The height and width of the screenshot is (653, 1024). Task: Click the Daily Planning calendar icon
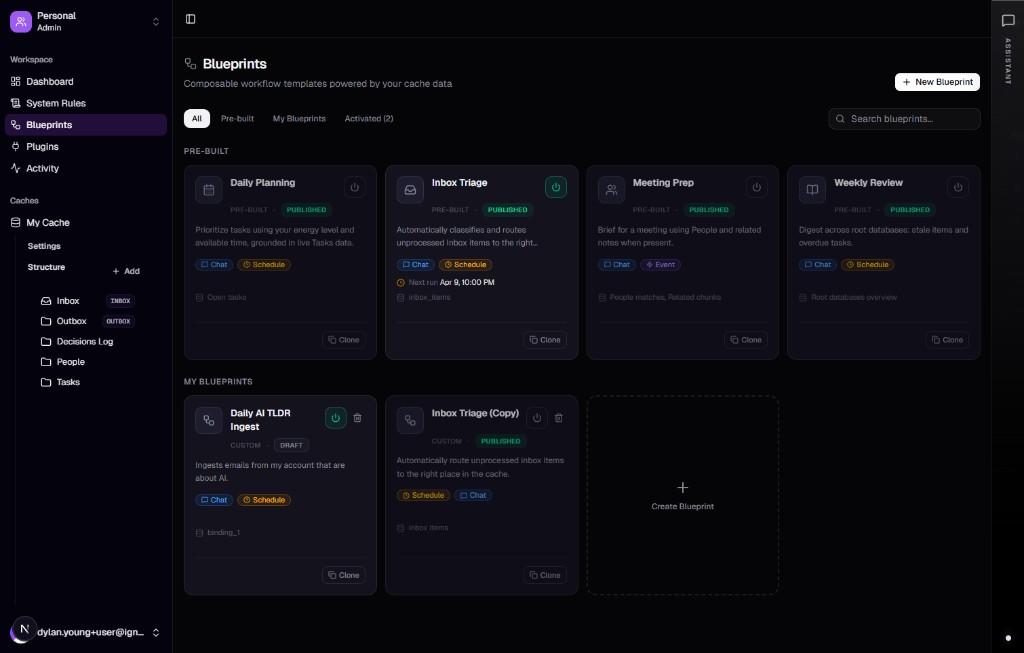(x=208, y=189)
